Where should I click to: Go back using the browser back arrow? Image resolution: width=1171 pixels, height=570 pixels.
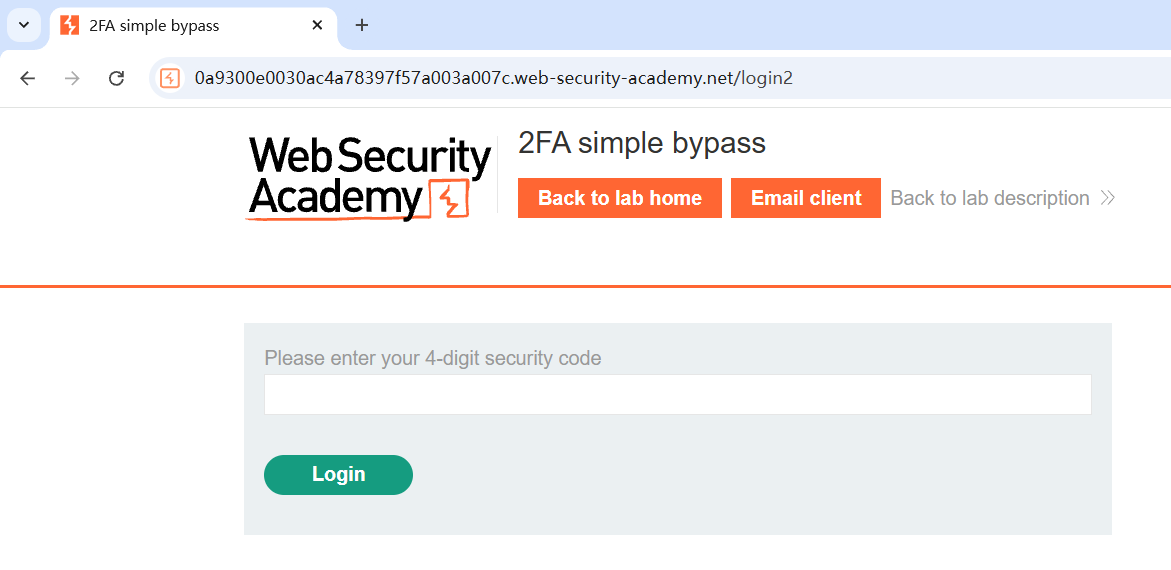point(27,78)
